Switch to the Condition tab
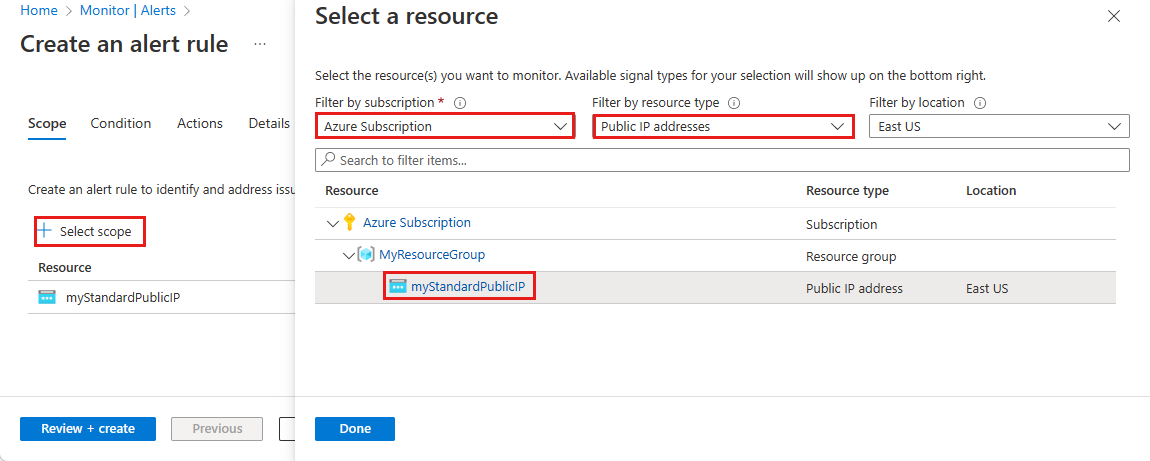Viewport: 1150px width, 461px height. click(121, 124)
